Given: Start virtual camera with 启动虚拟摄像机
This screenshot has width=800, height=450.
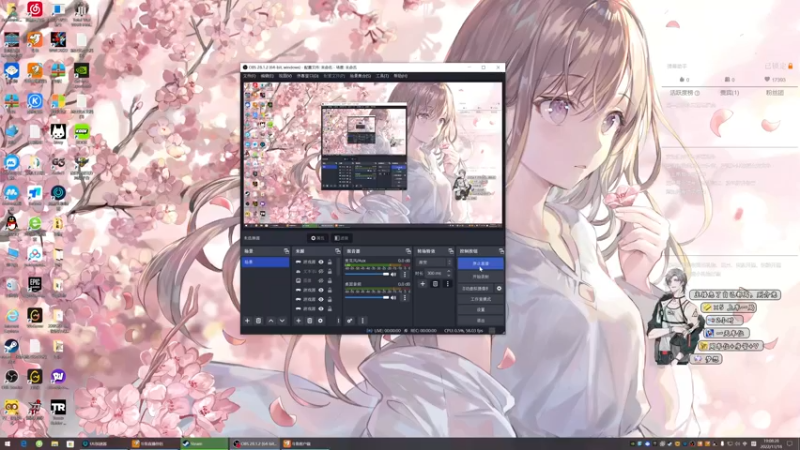Looking at the screenshot, I should point(476,289).
